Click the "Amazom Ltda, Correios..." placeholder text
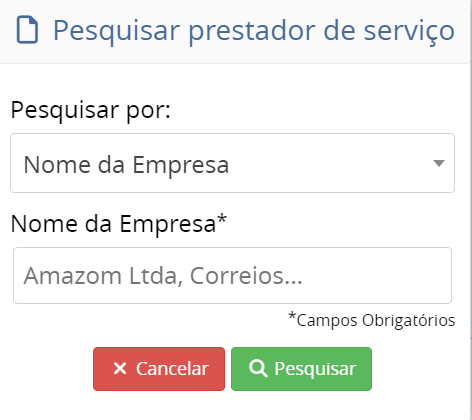Screen dimensions: 472x420 [163, 276]
